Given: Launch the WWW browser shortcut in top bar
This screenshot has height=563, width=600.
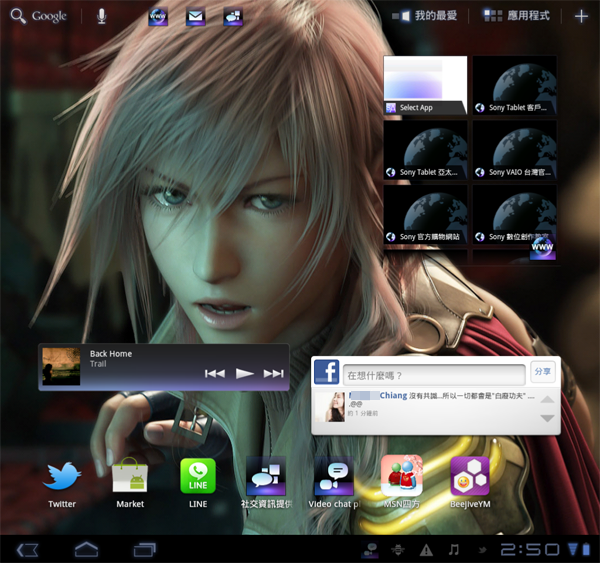Looking at the screenshot, I should [x=158, y=17].
